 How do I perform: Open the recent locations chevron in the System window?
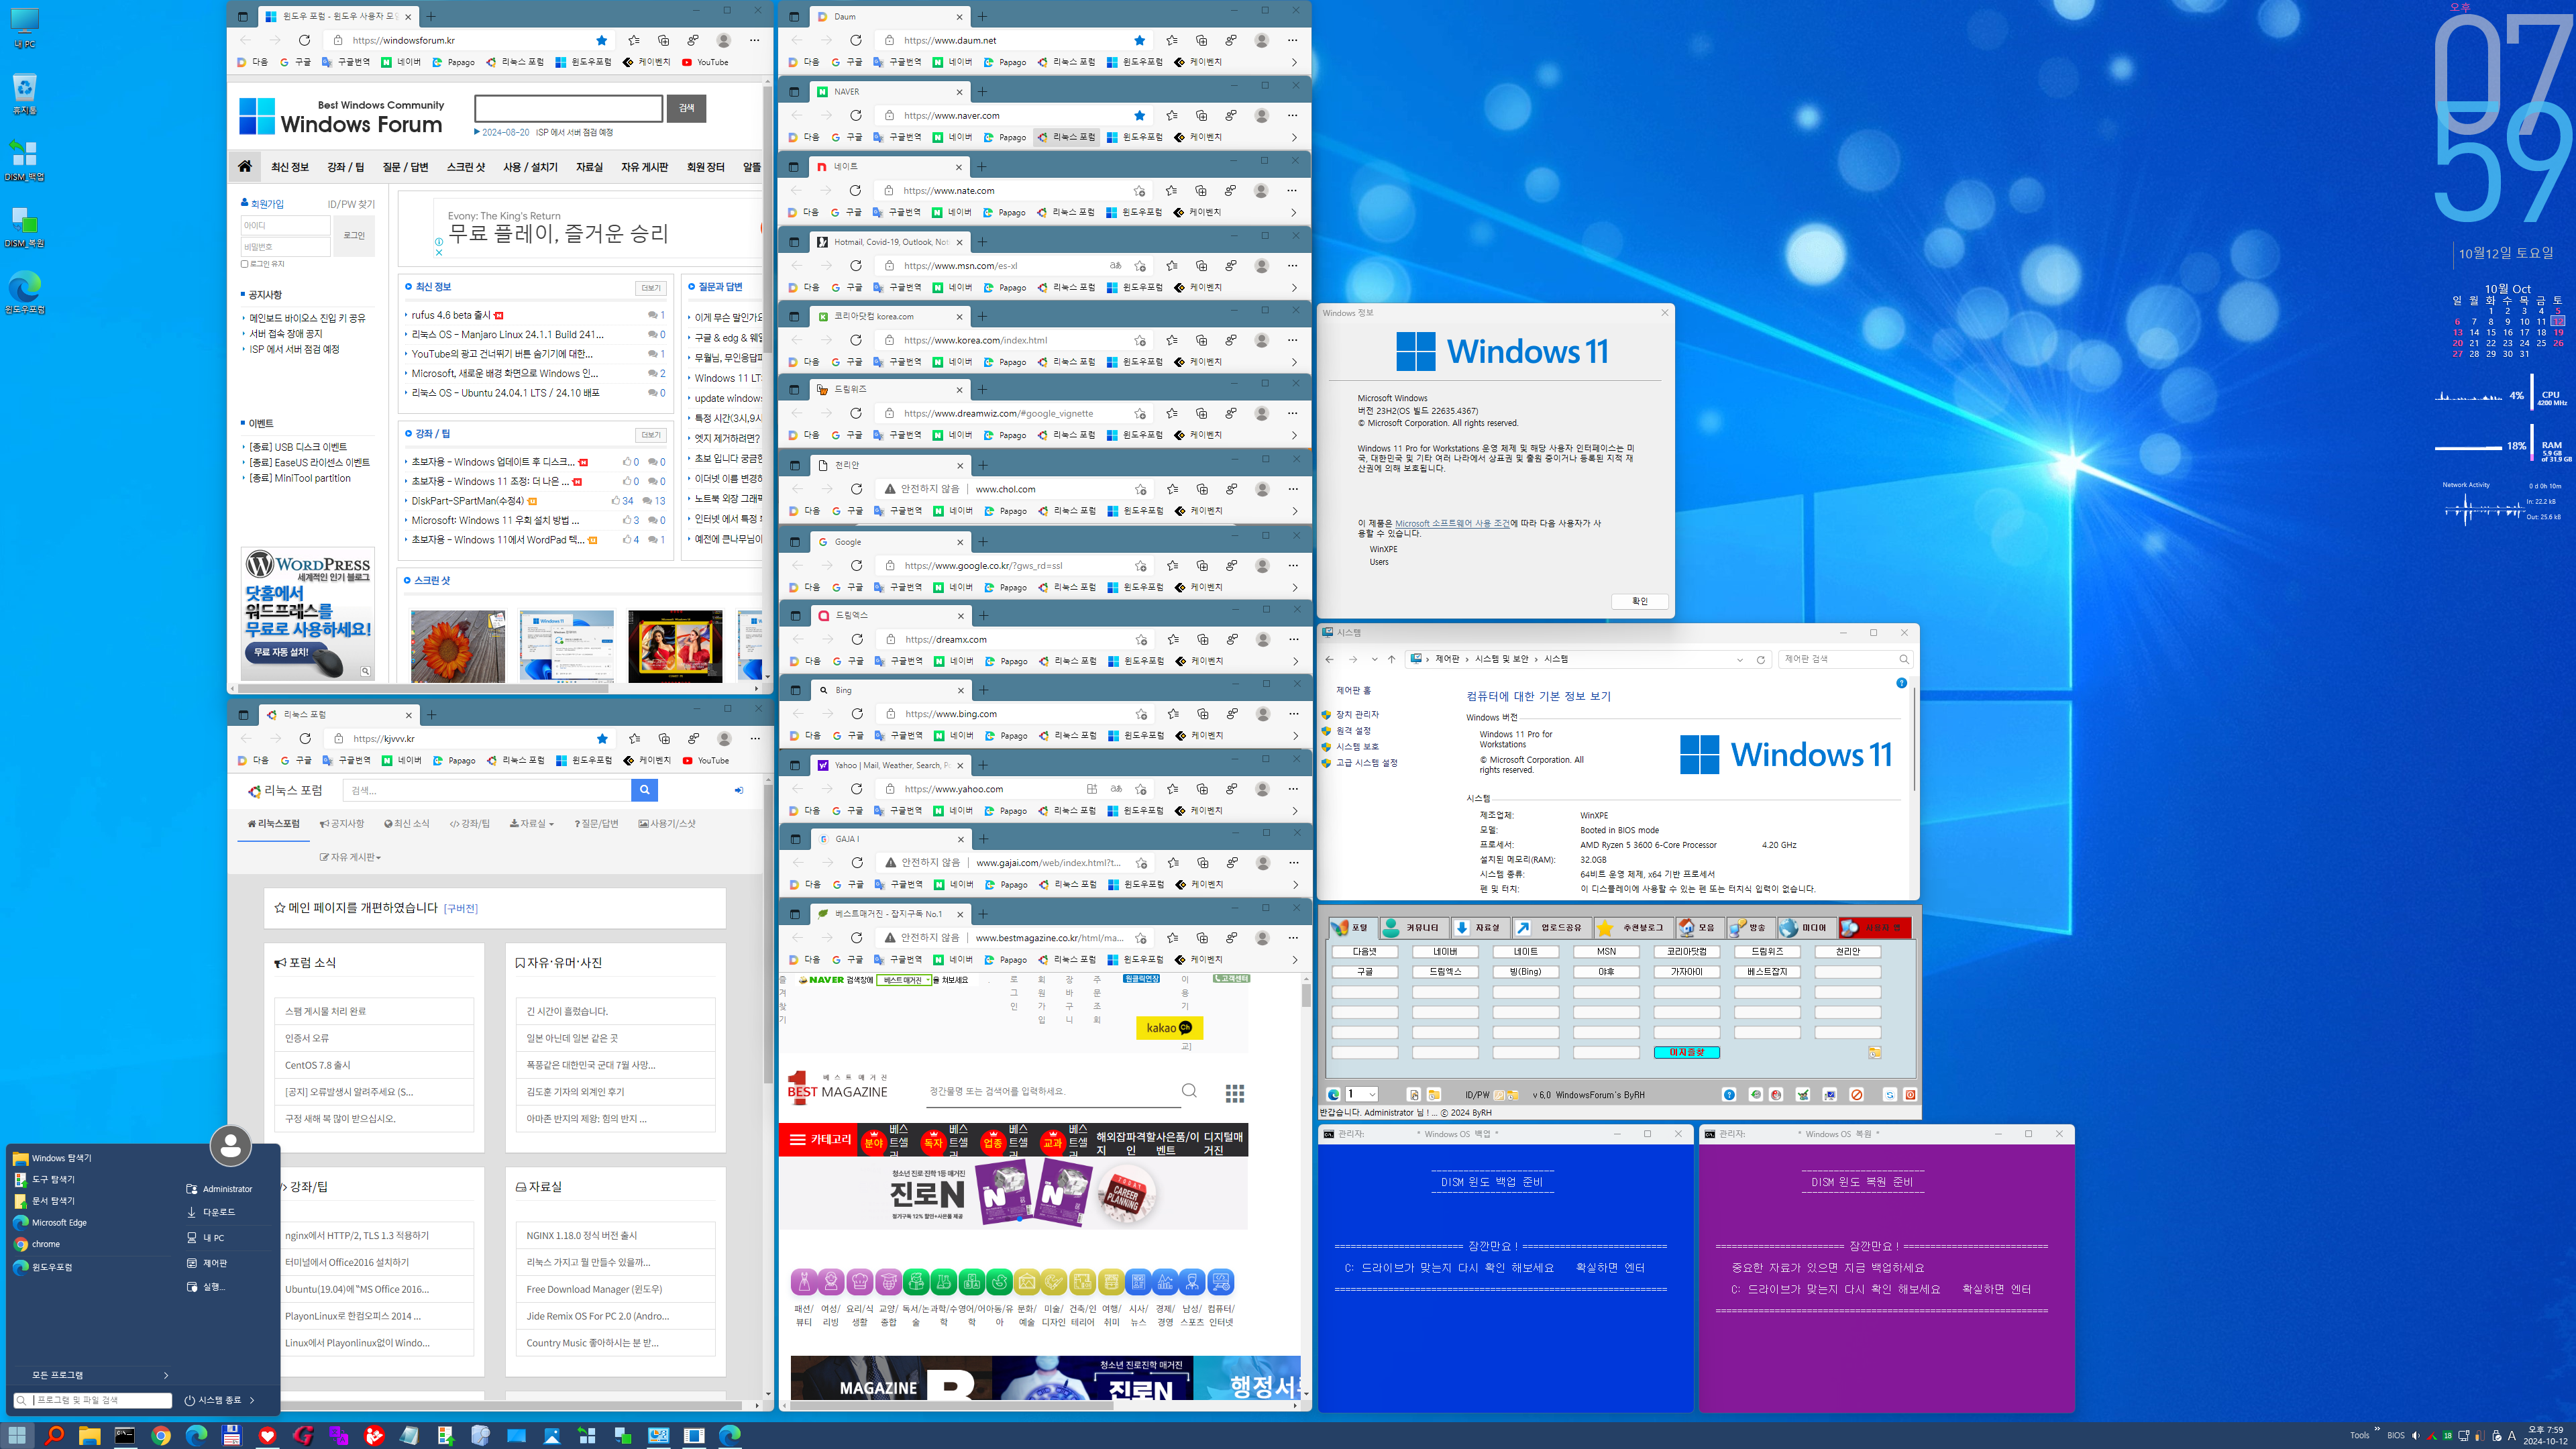(1374, 659)
